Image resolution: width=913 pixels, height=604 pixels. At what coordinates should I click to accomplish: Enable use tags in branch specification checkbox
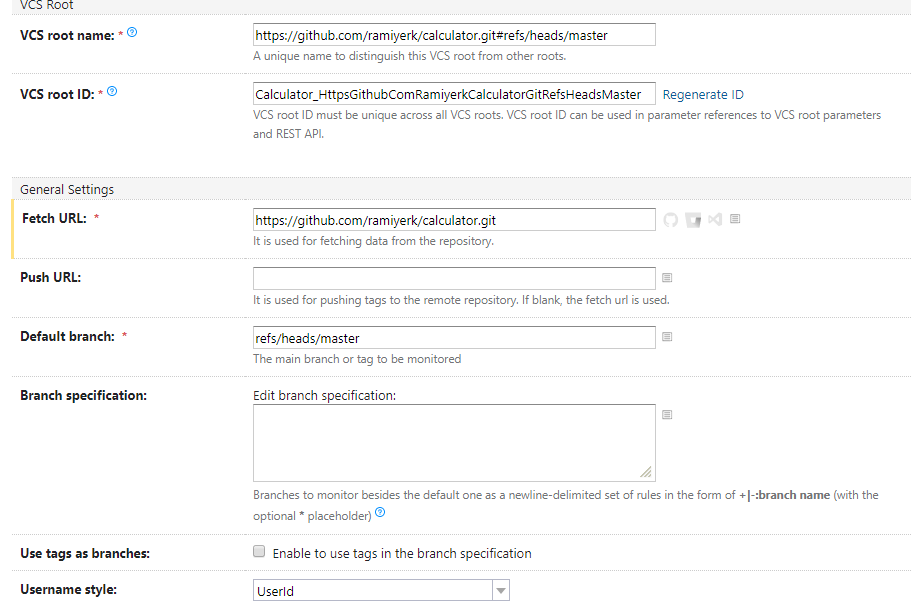pos(260,552)
